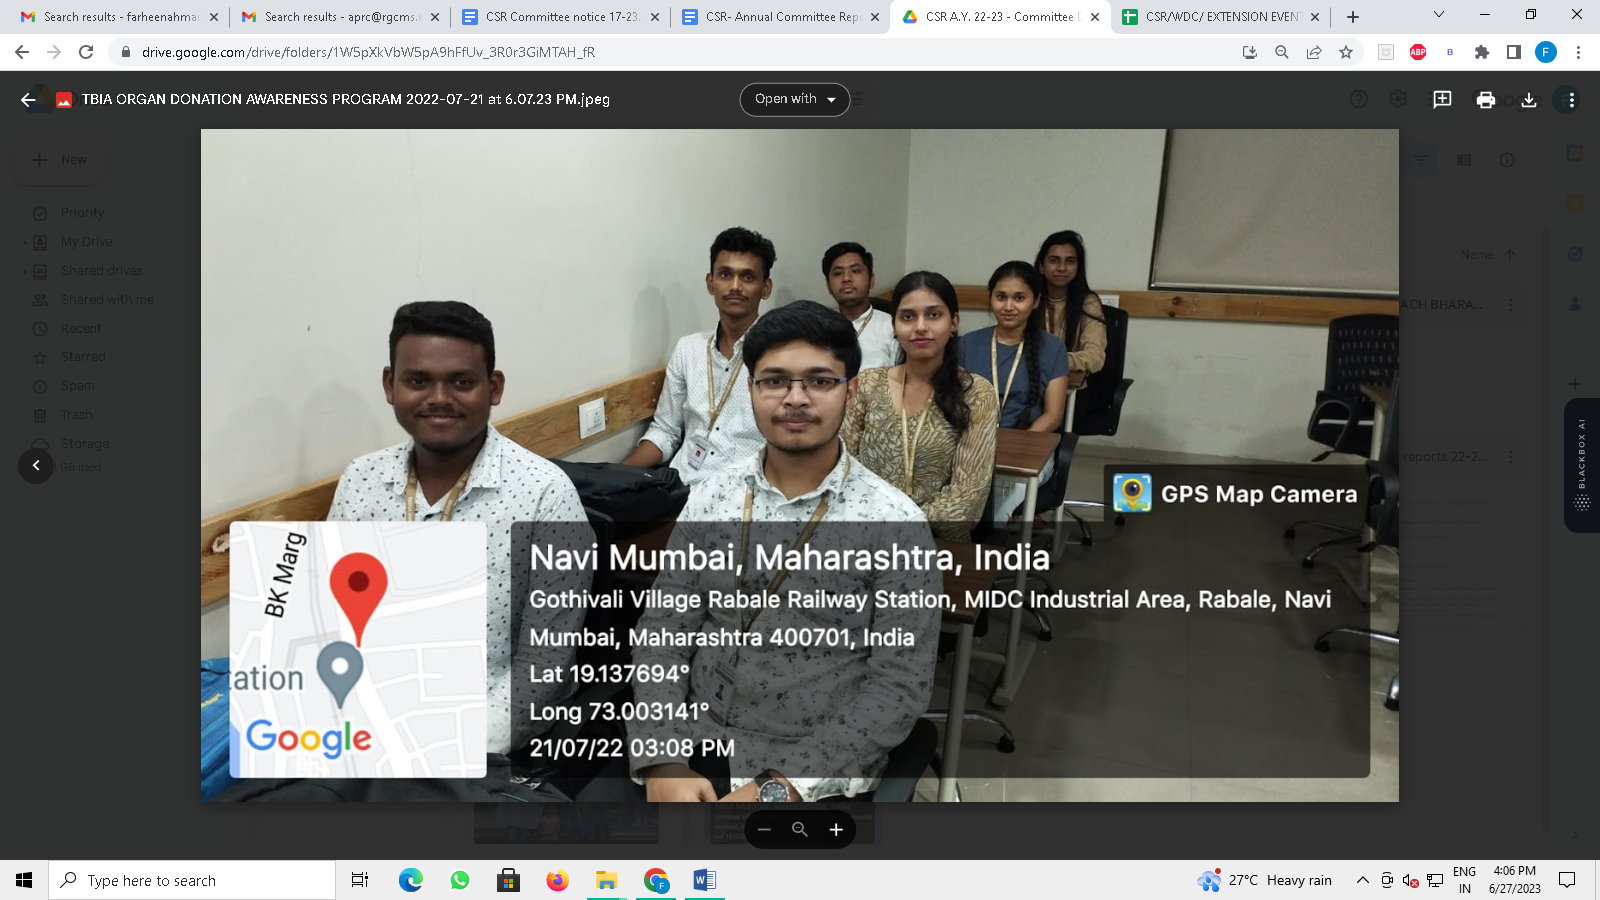Switch to the first Gmail Search results tab
The height and width of the screenshot is (900, 1600).
click(120, 17)
